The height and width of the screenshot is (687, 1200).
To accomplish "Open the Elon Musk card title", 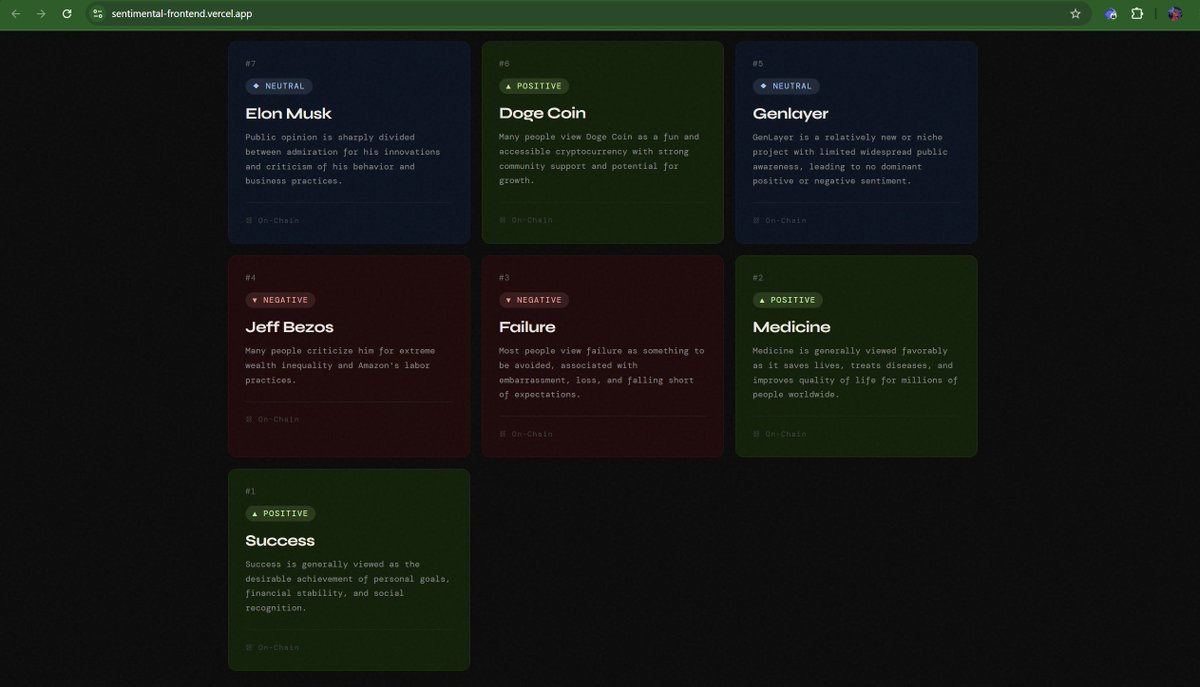I will (x=288, y=113).
